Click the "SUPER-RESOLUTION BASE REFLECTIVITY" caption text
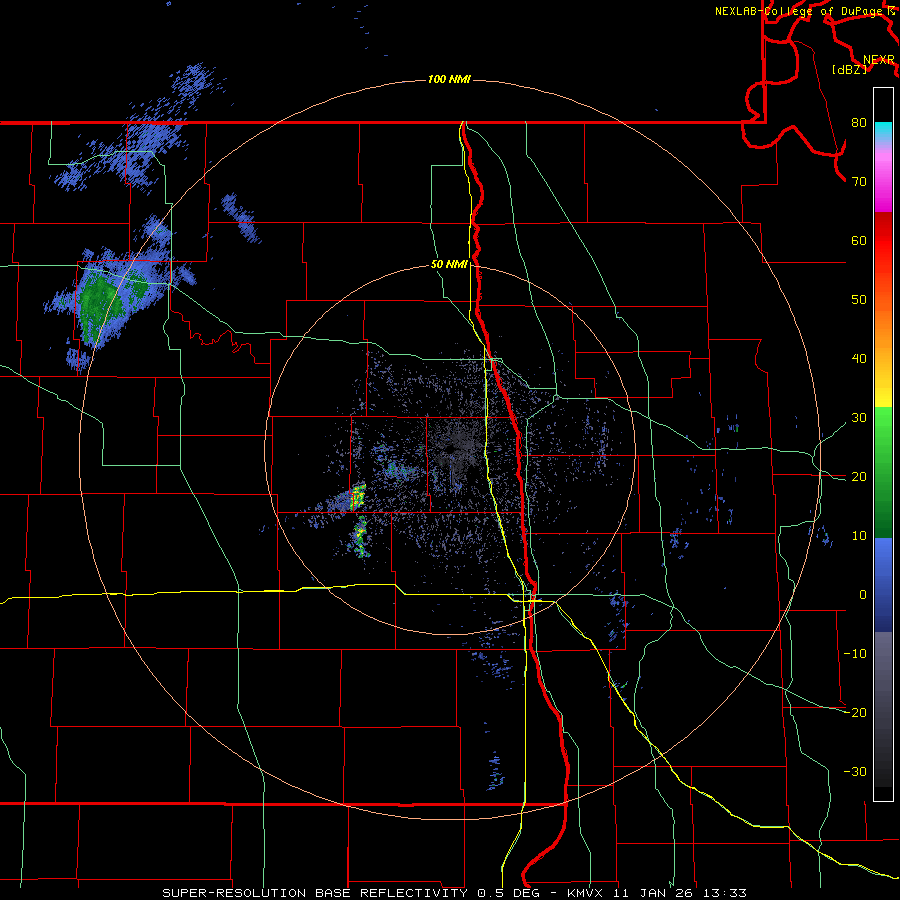The image size is (900, 900). pyautogui.click(x=315, y=893)
